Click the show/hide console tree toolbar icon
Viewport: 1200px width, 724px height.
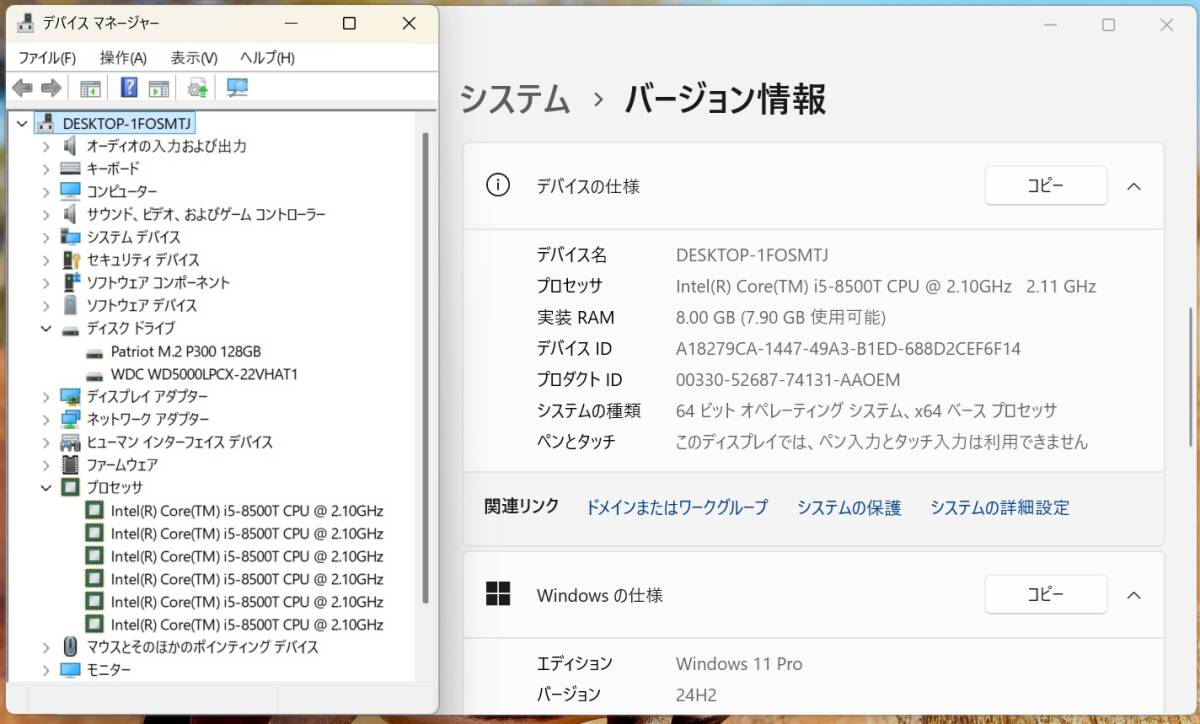pos(90,88)
